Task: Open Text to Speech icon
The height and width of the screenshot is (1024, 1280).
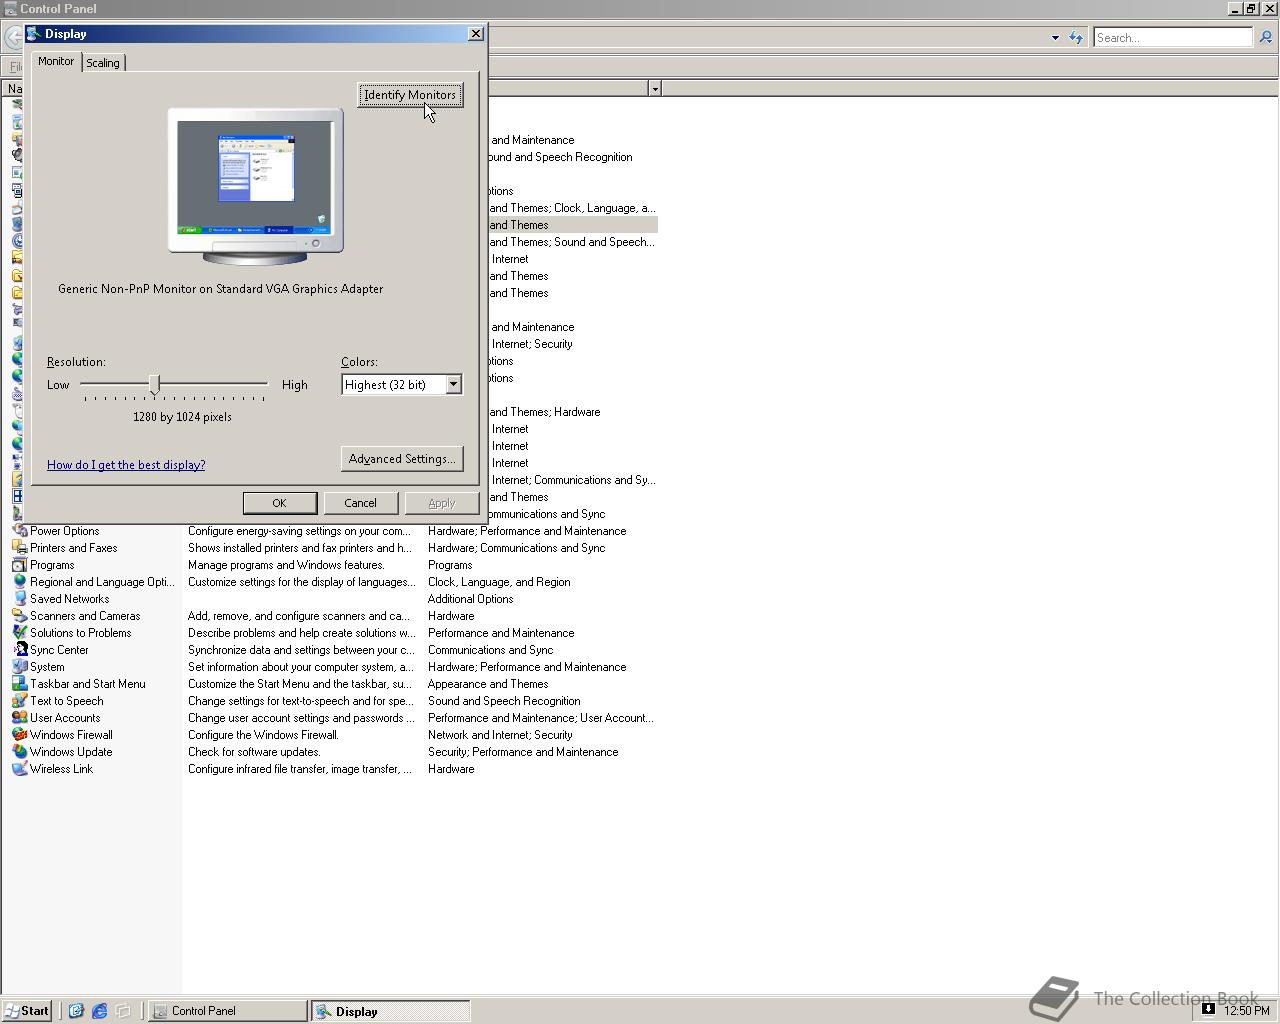Action: (x=19, y=701)
